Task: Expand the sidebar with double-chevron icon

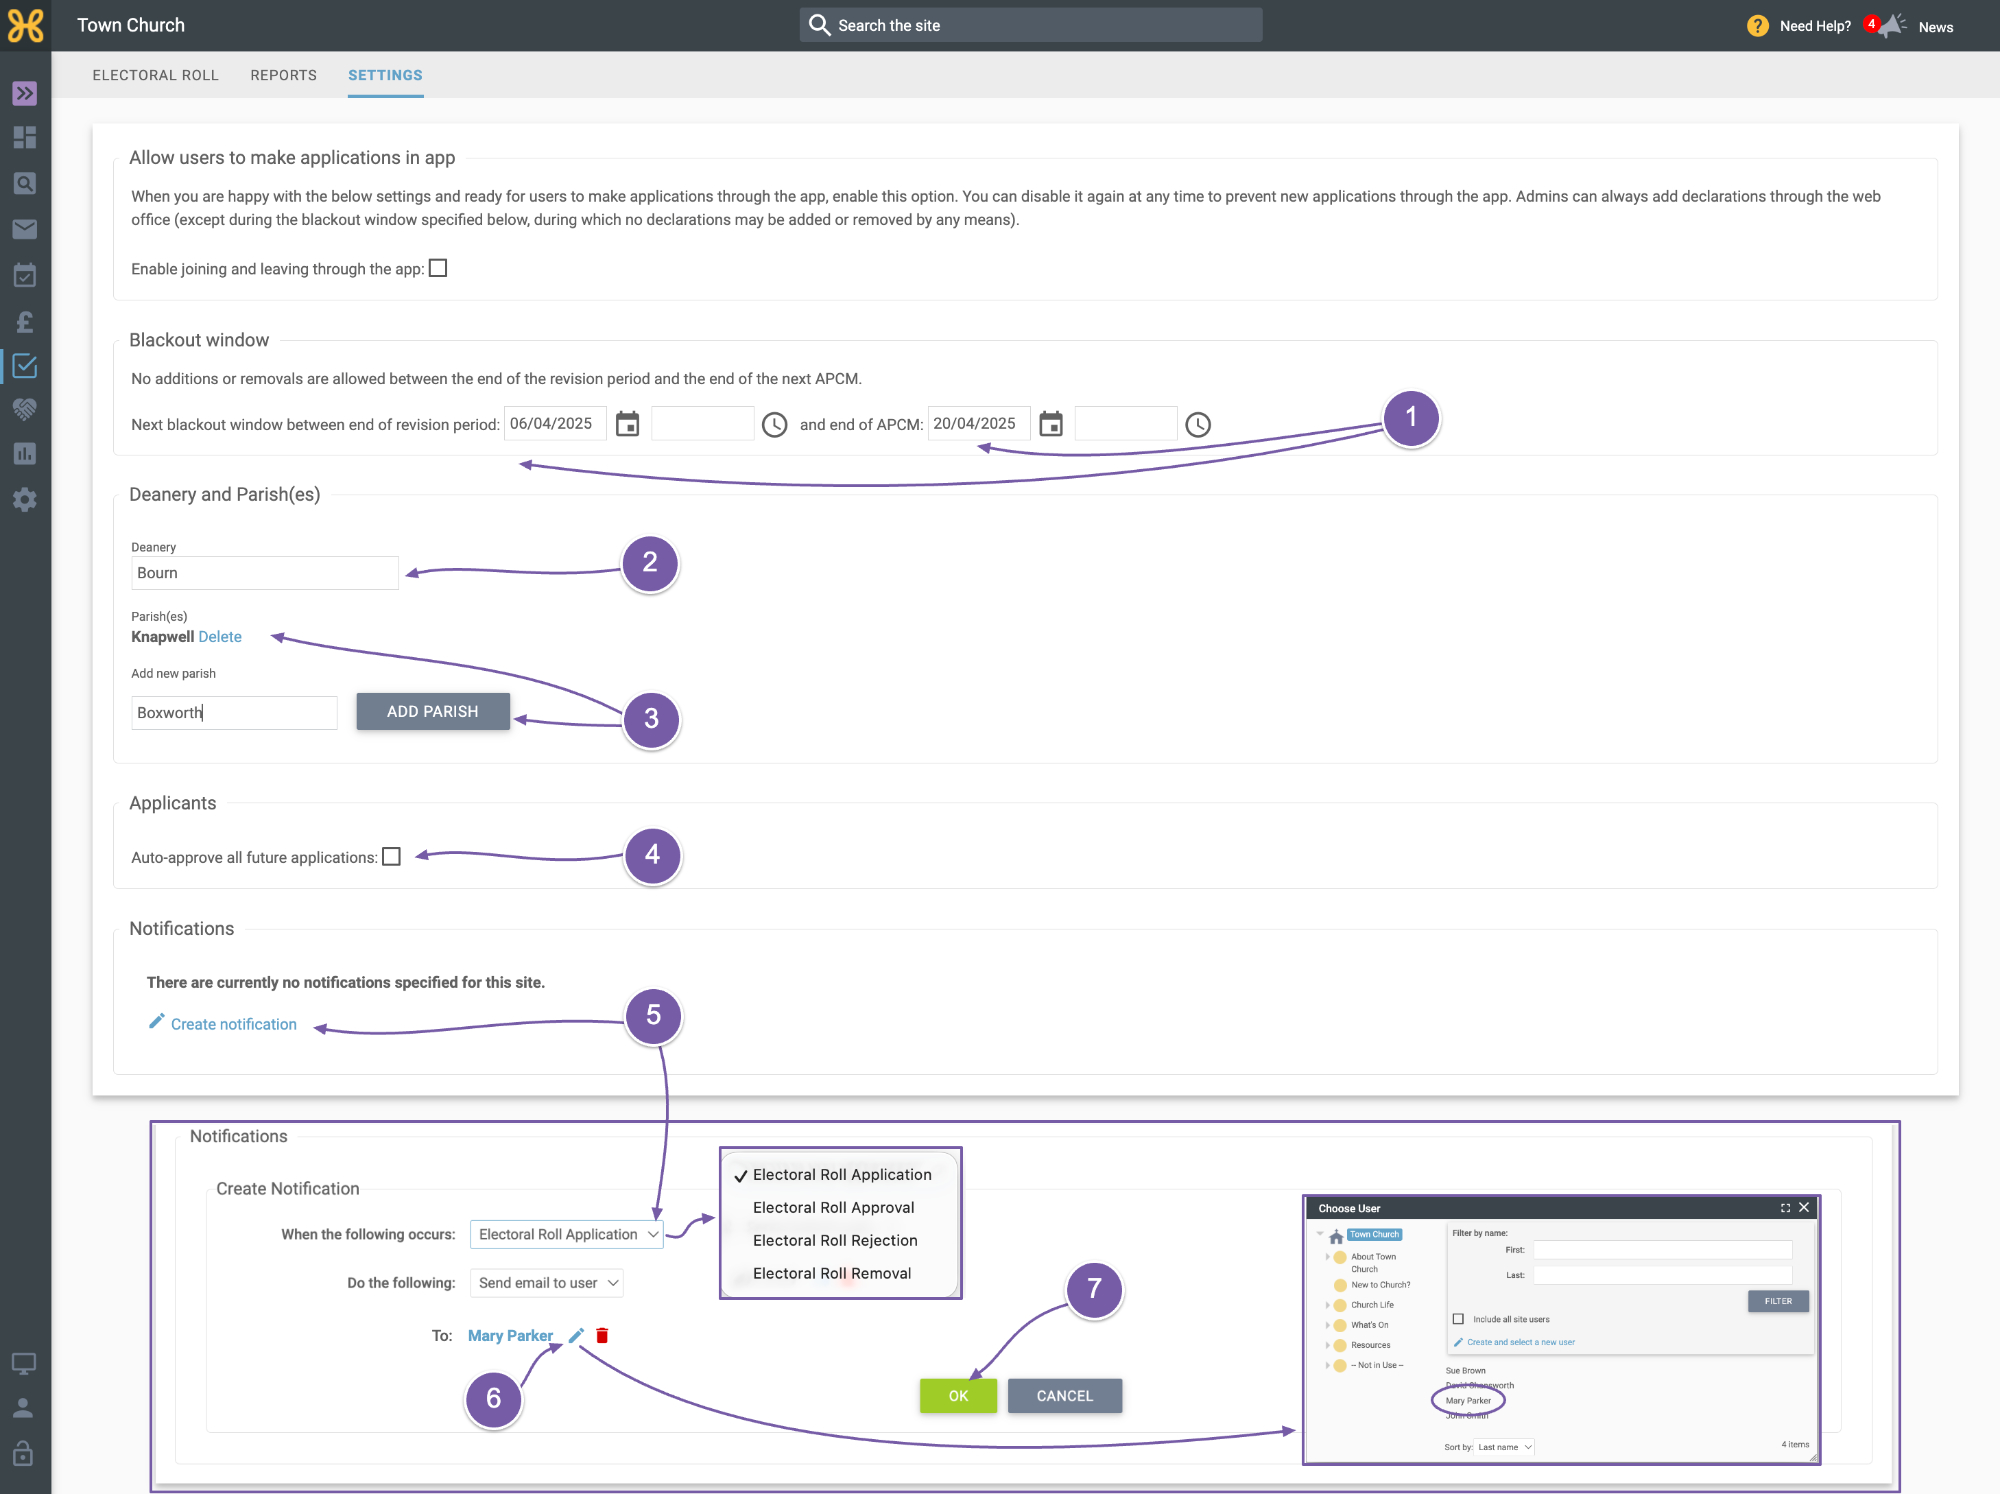Action: (25, 93)
